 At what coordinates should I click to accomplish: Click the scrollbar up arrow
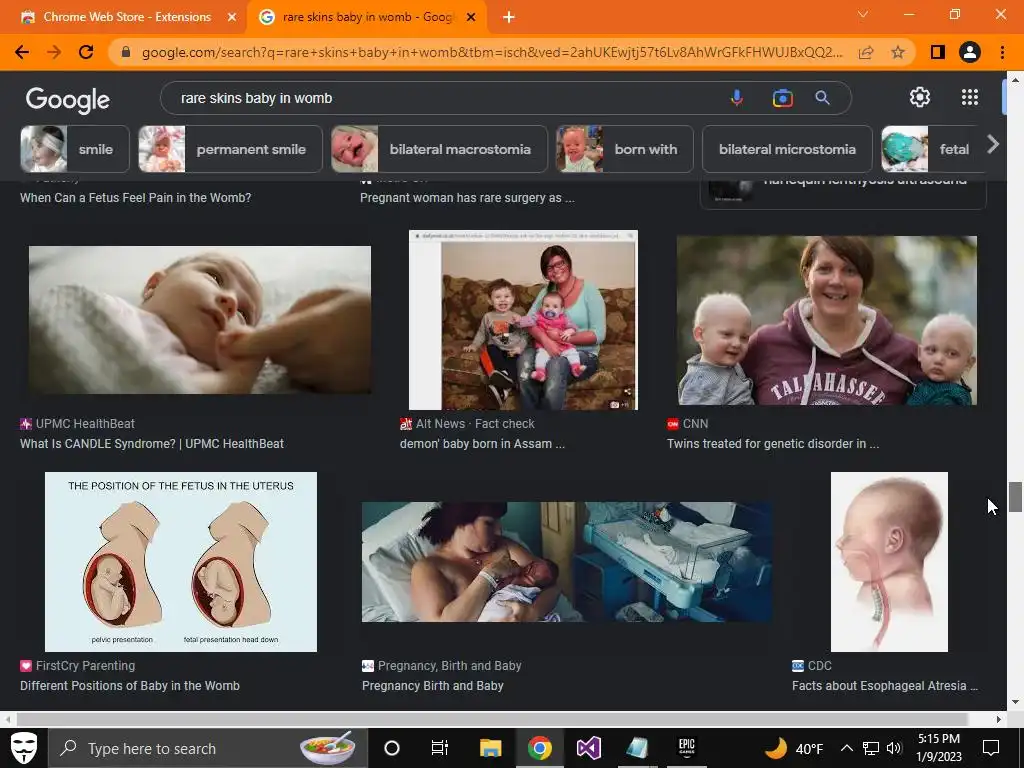click(1015, 79)
